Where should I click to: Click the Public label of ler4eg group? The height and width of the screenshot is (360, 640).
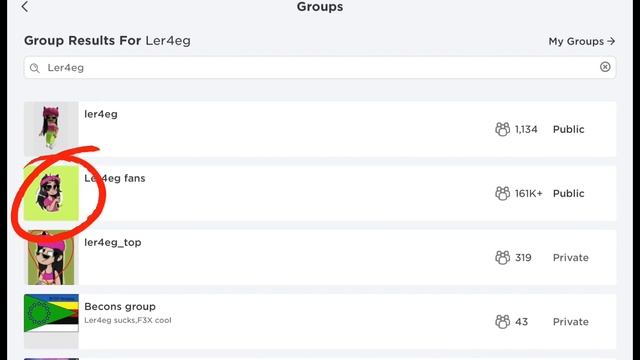tap(569, 129)
